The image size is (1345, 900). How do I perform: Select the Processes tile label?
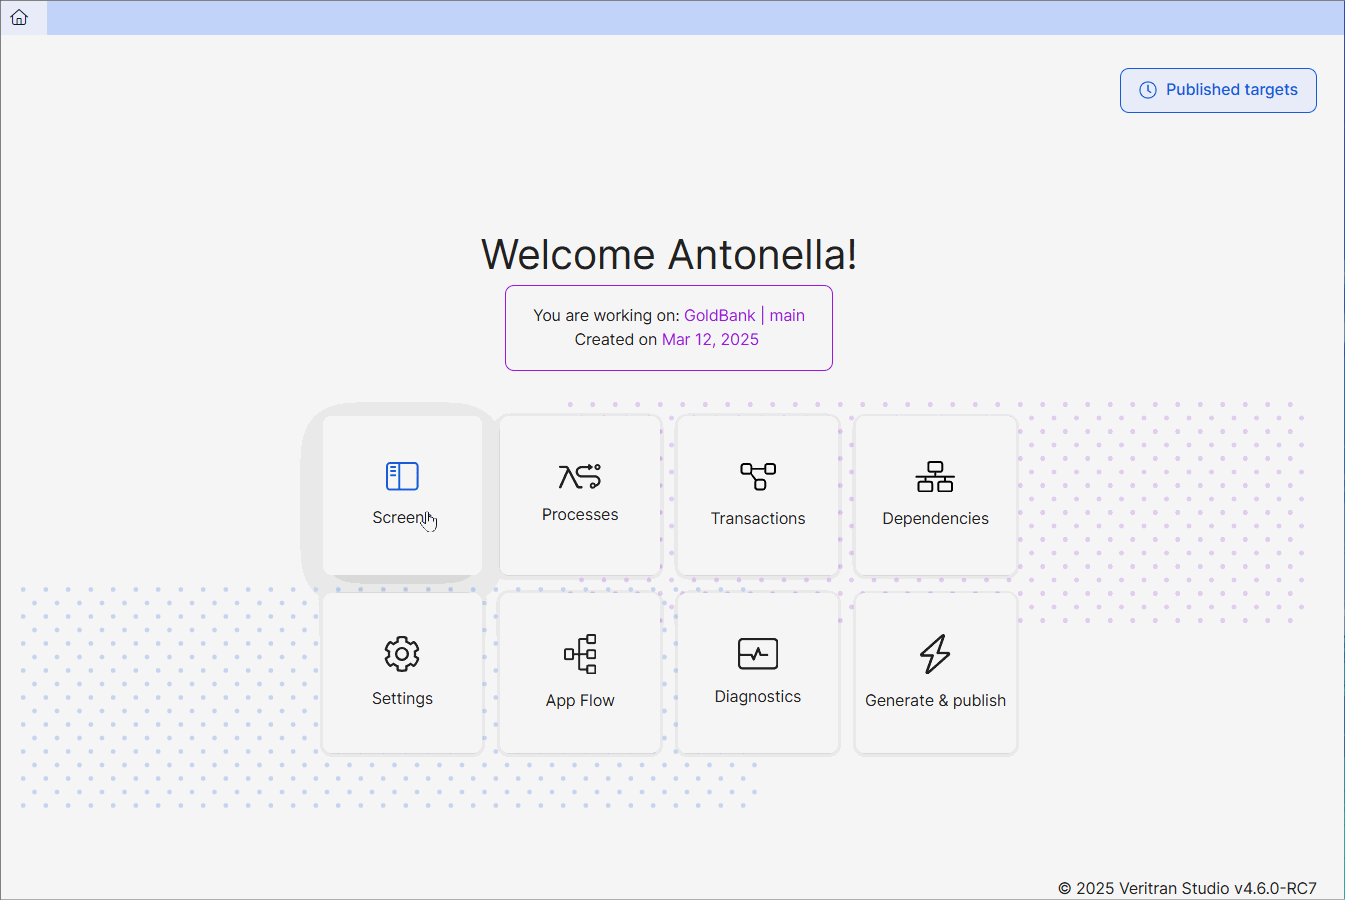coord(580,515)
